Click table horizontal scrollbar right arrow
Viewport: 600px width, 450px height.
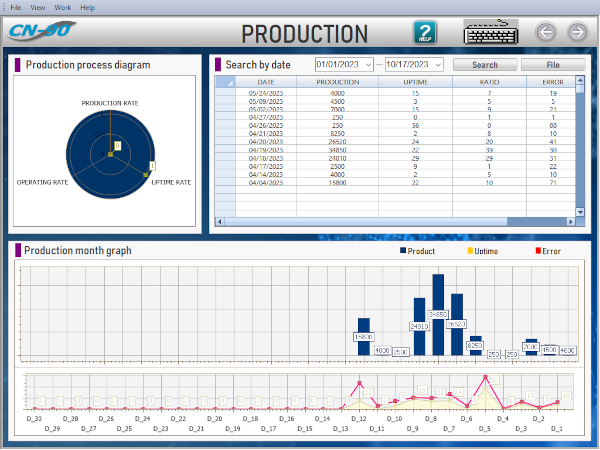click(571, 222)
